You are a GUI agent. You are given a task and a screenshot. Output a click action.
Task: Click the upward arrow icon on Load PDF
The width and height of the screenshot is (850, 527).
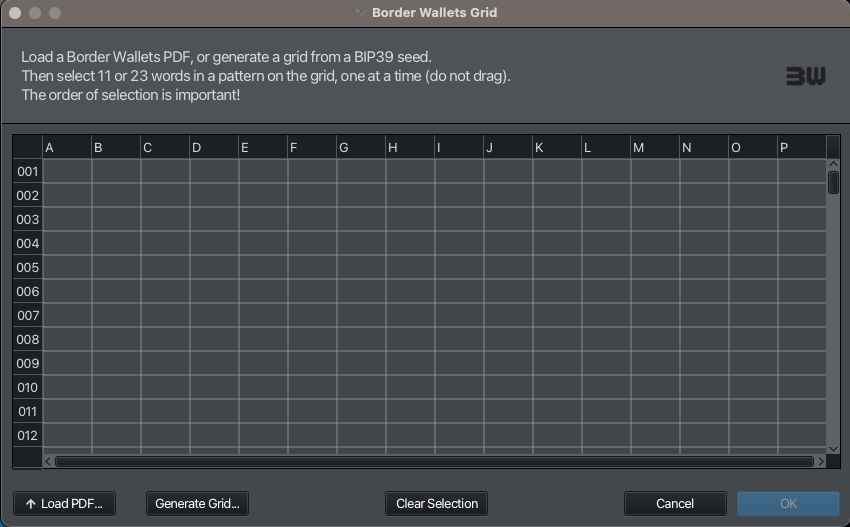tap(31, 504)
